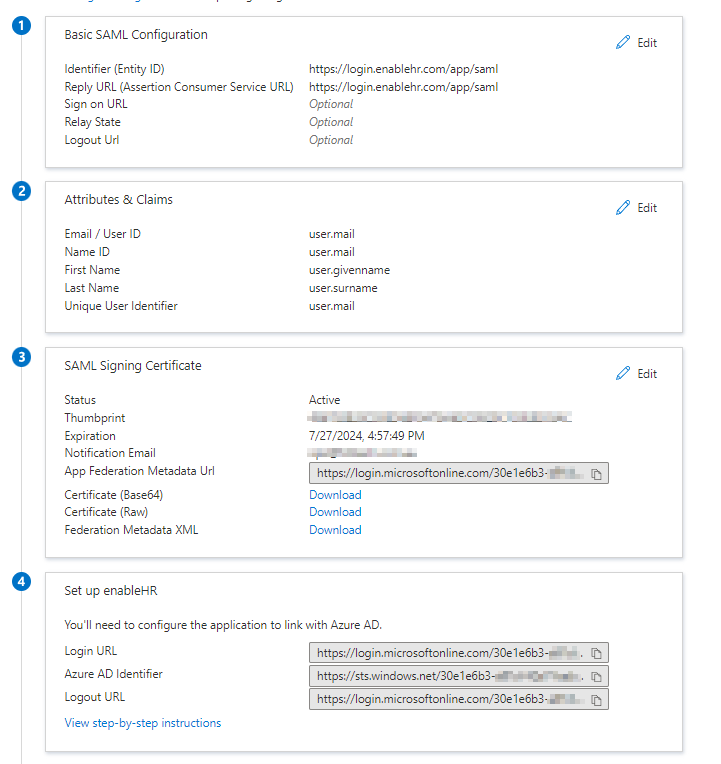Edit the Basic SAML Configuration section

tap(636, 43)
